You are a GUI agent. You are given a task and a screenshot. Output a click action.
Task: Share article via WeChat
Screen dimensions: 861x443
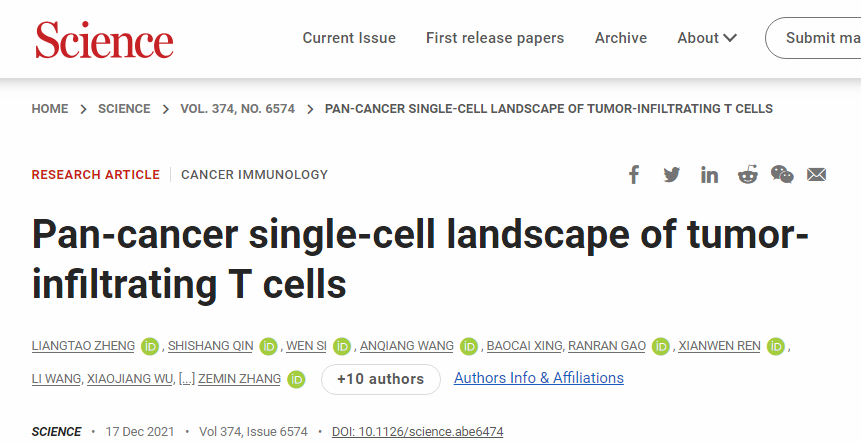tap(782, 175)
